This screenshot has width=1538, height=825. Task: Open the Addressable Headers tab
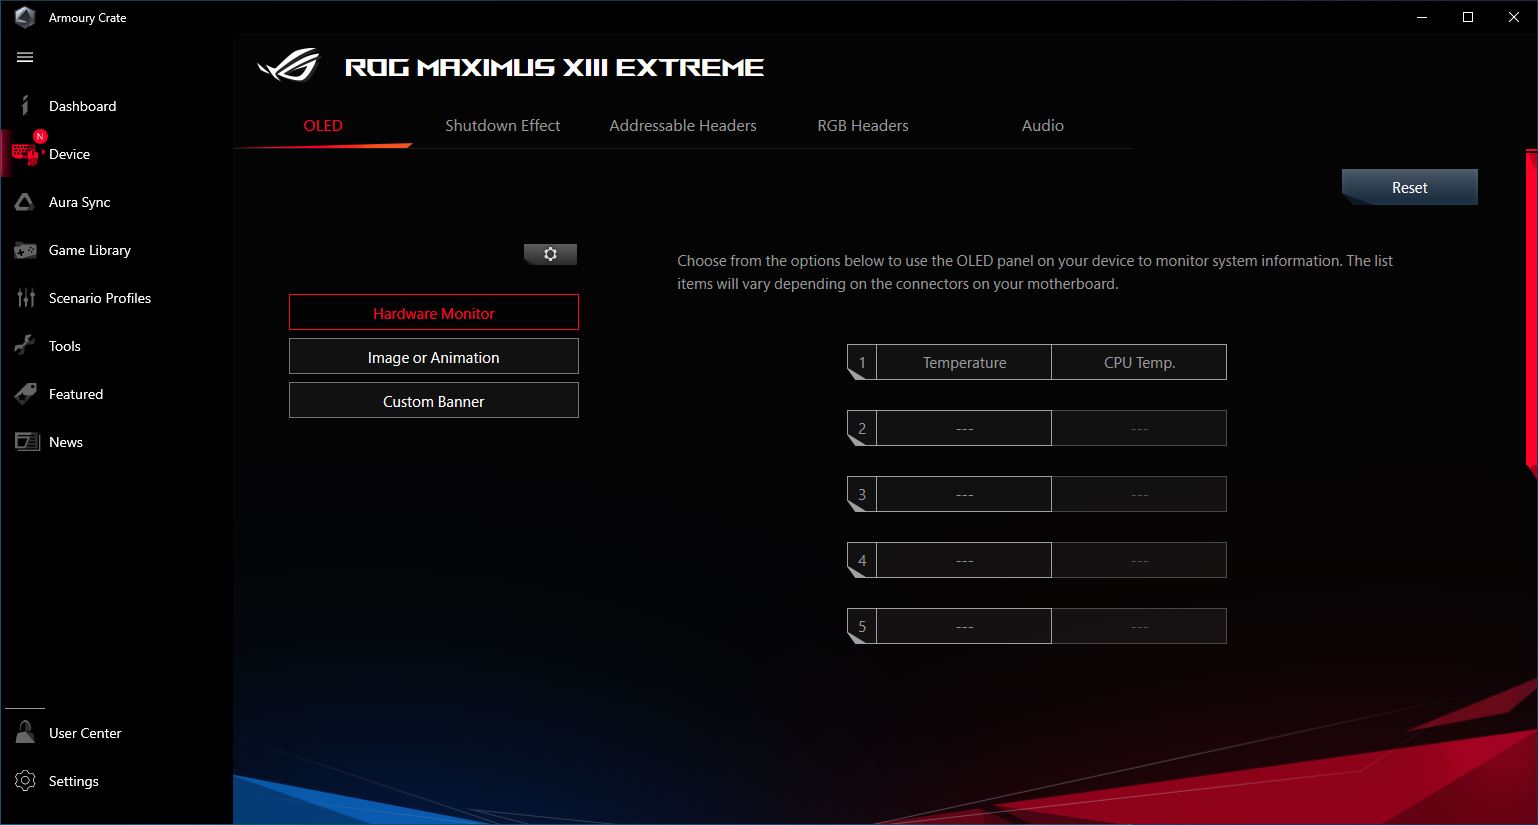coord(683,125)
